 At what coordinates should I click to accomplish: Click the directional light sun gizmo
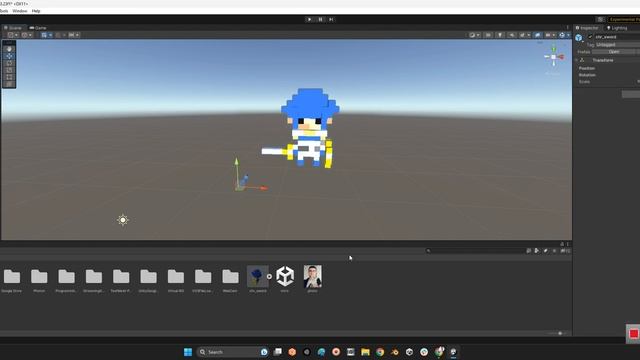(x=123, y=220)
